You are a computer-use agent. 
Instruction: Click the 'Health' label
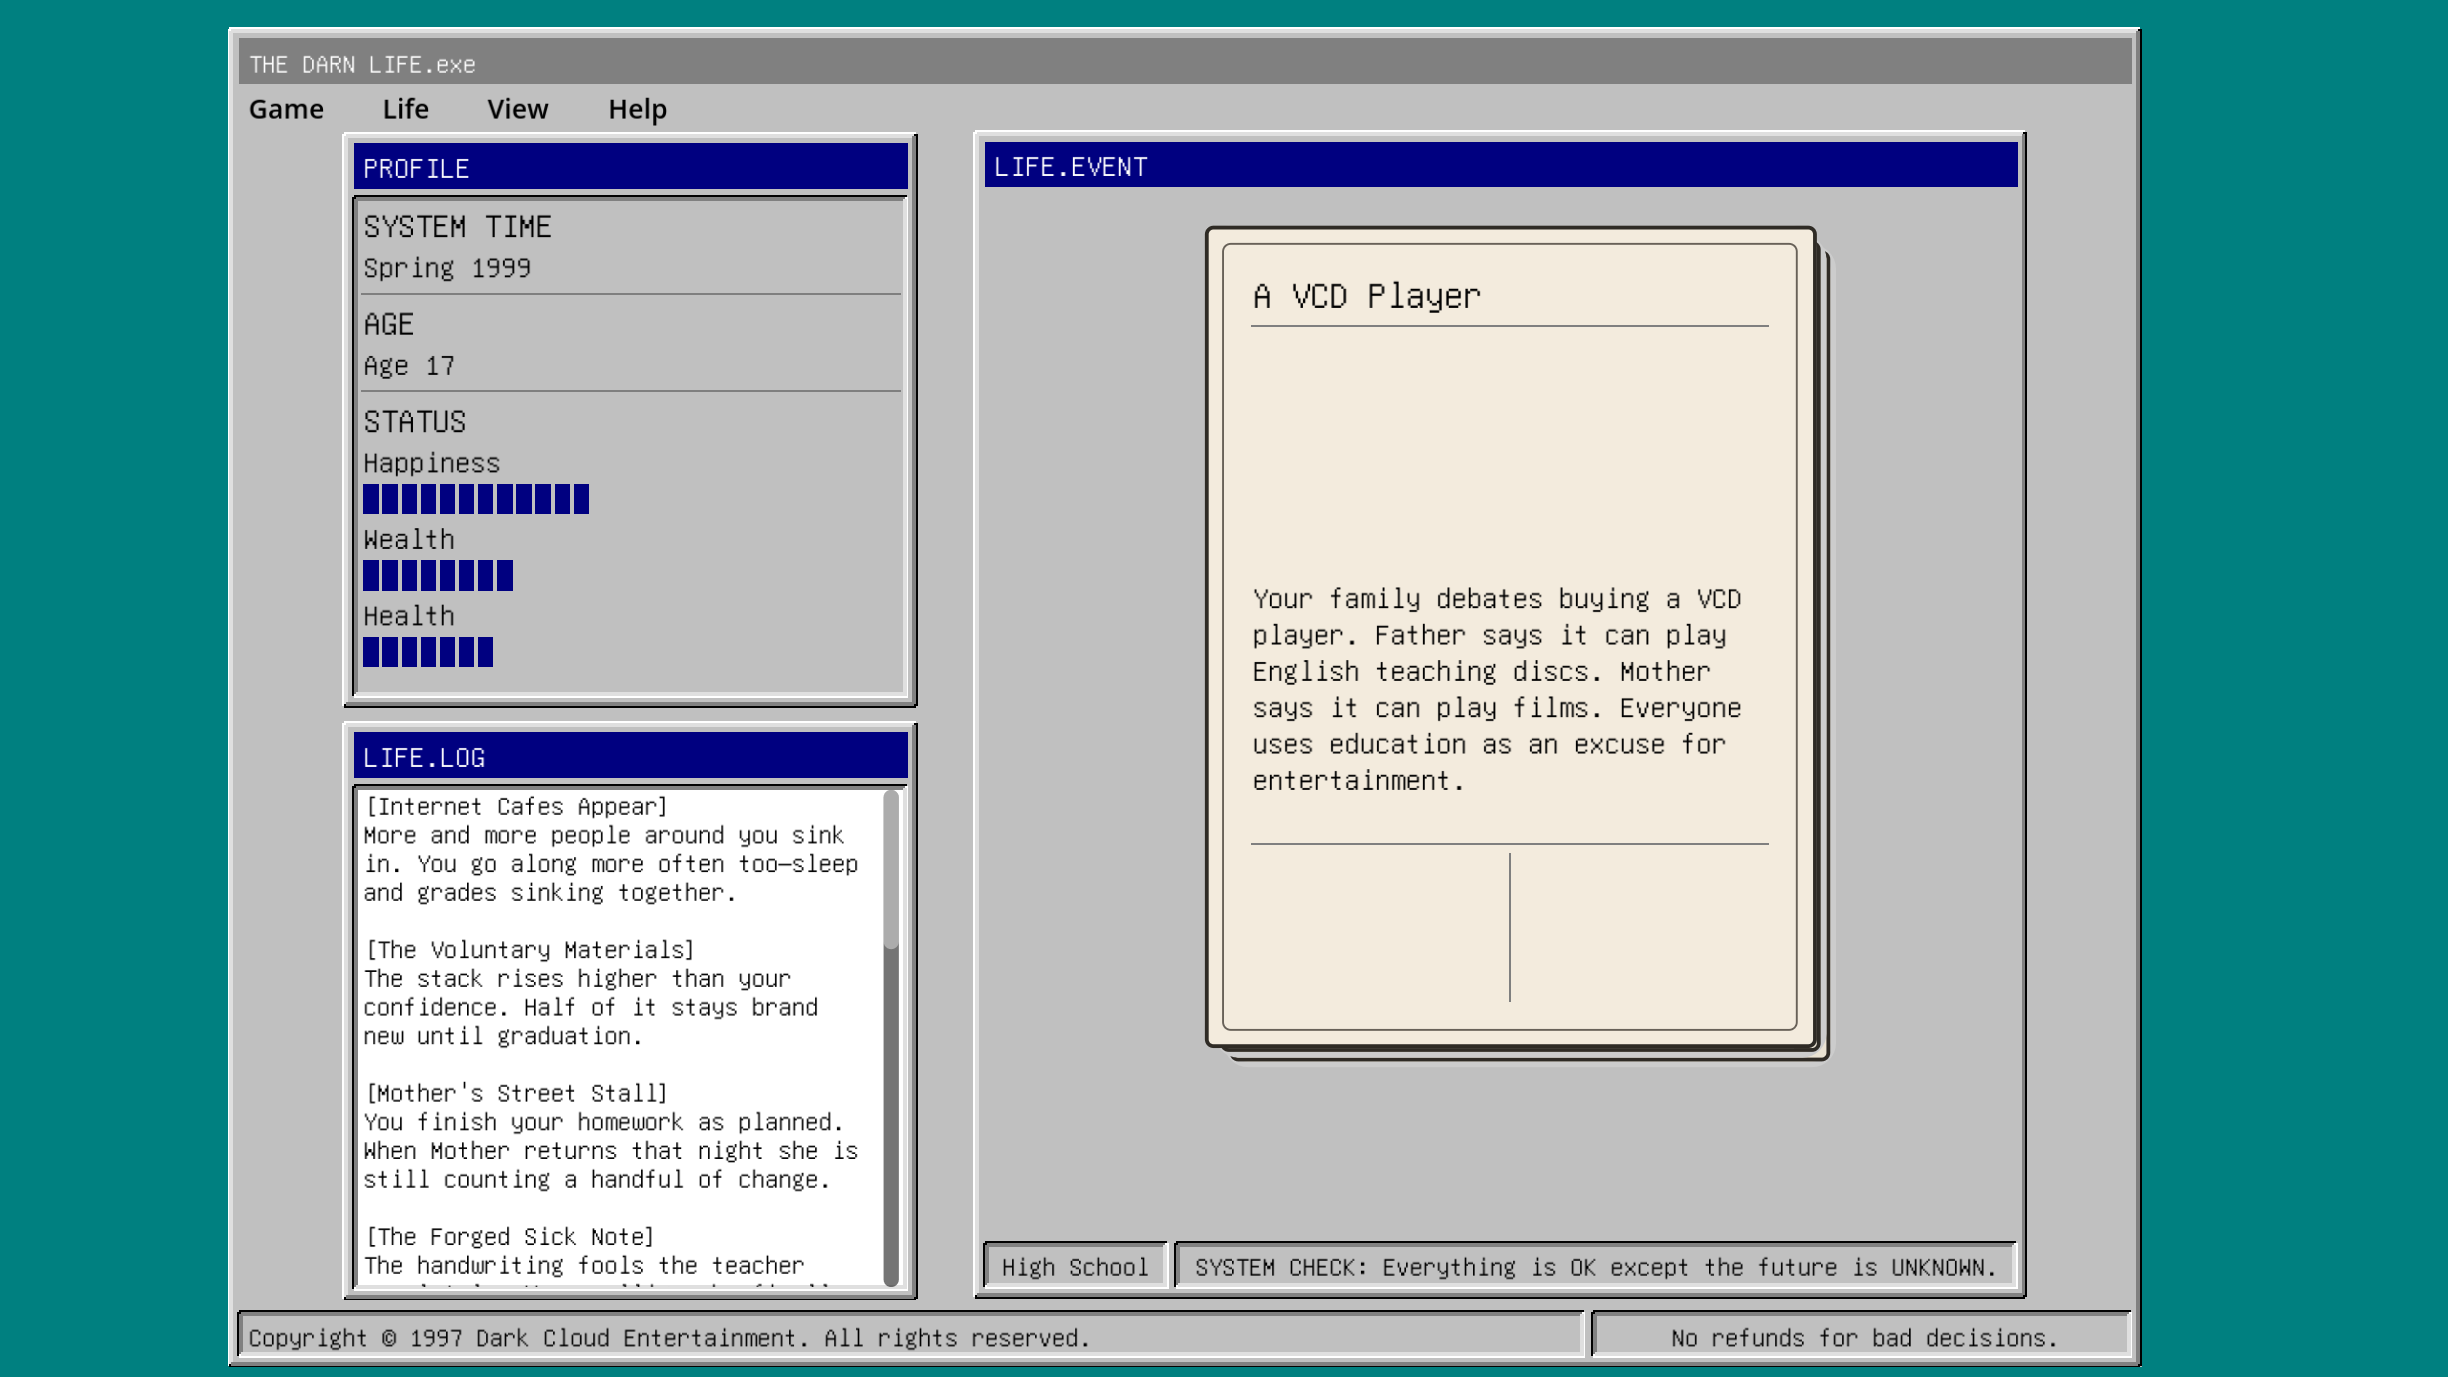(x=409, y=616)
